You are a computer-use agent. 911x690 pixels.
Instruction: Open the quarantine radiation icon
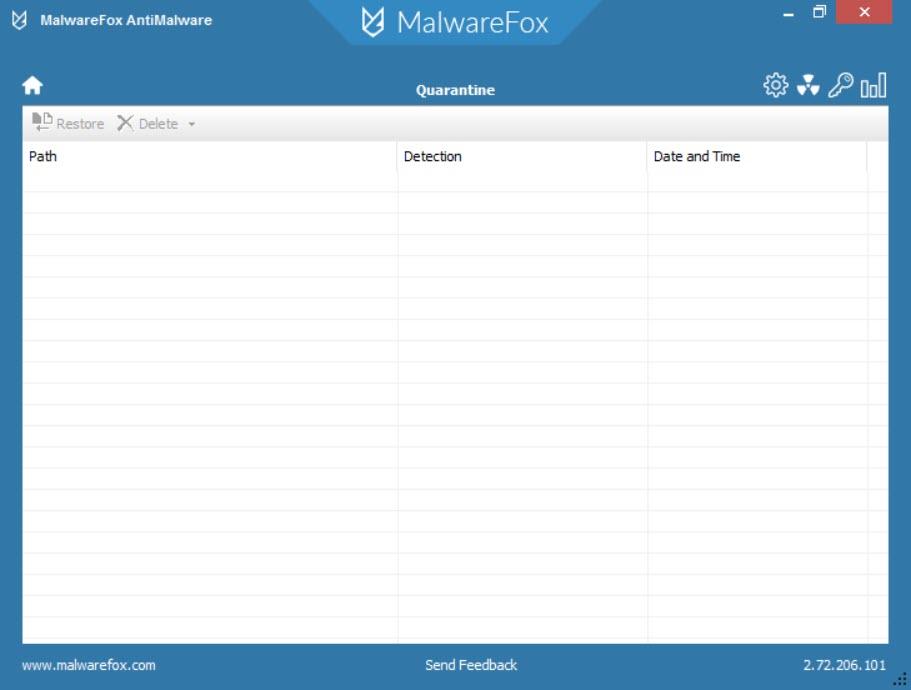coord(808,85)
